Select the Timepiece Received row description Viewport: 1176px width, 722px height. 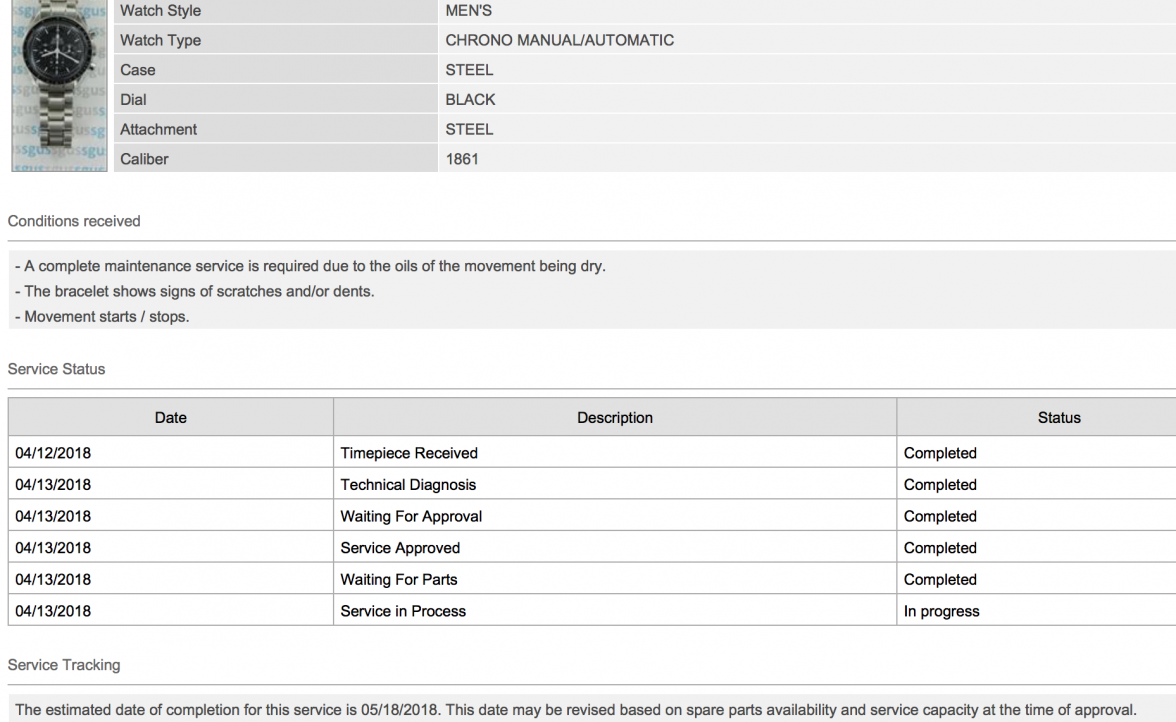[x=409, y=453]
